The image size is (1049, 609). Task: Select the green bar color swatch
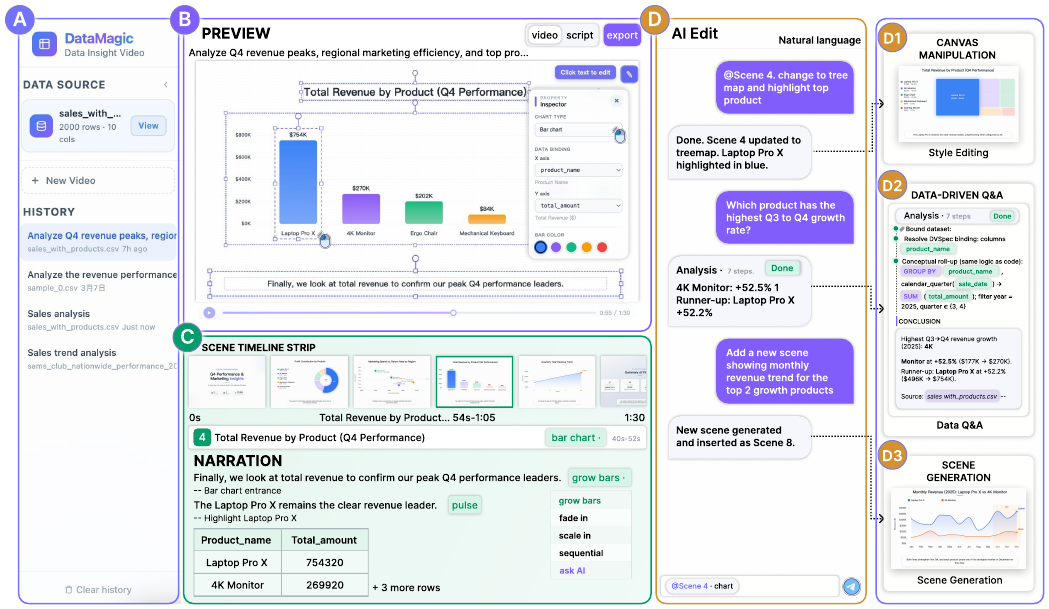571,248
